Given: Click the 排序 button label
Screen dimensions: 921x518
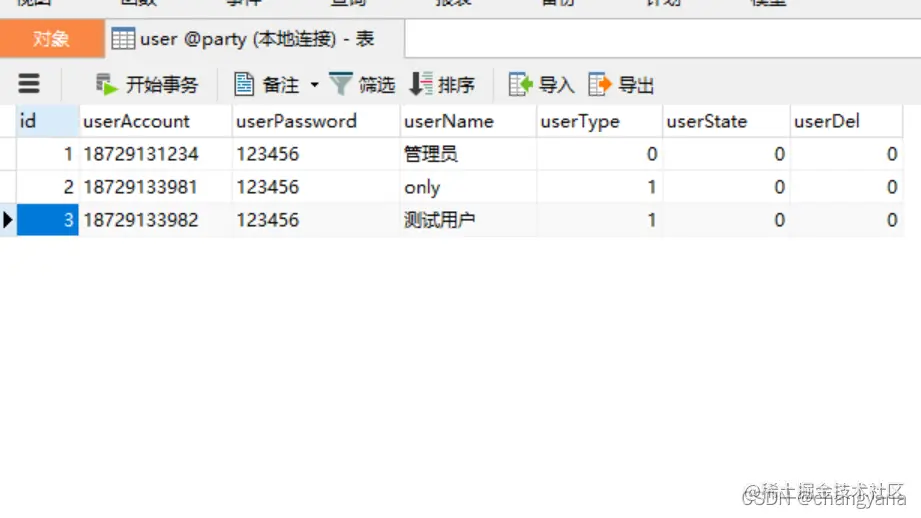Looking at the screenshot, I should tap(456, 85).
